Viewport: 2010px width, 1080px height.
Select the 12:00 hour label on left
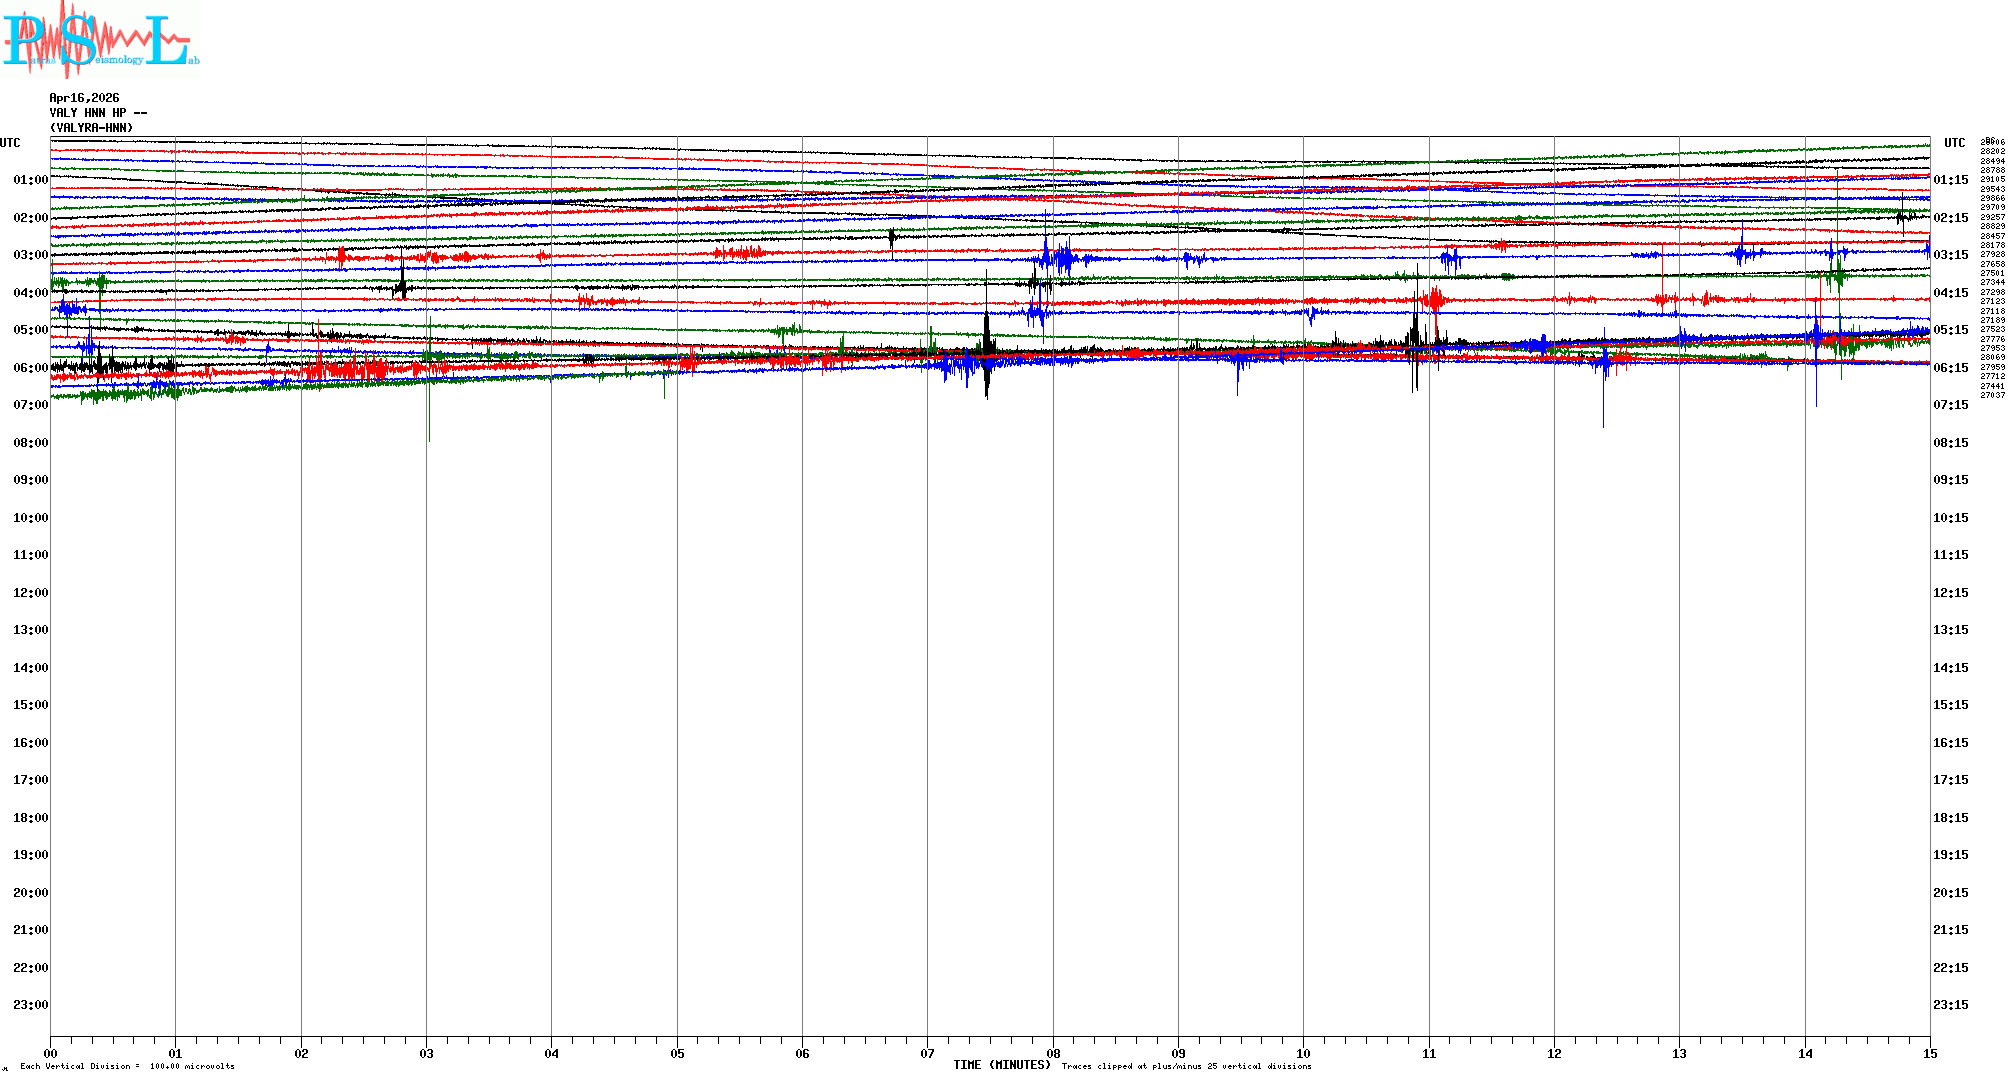coord(30,593)
